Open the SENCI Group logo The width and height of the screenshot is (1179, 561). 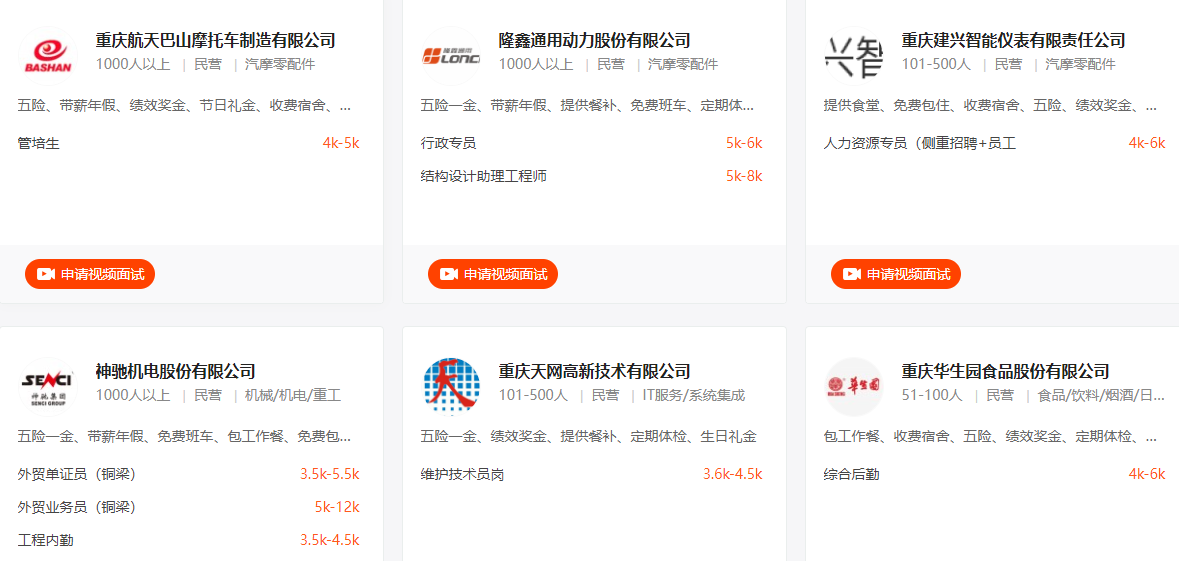[x=47, y=387]
